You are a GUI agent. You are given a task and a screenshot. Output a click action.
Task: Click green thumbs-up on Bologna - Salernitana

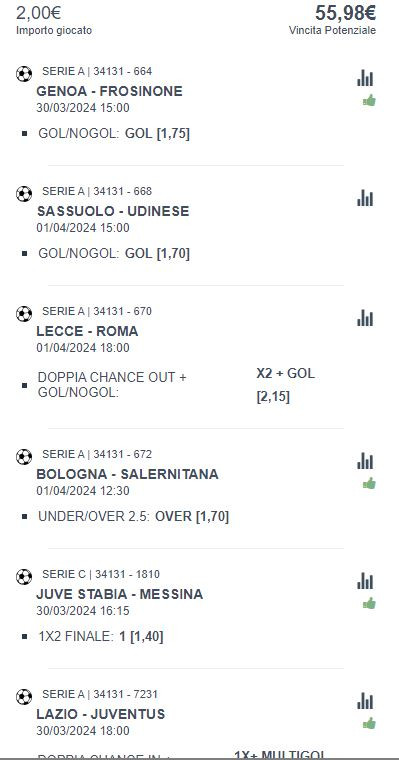click(369, 483)
